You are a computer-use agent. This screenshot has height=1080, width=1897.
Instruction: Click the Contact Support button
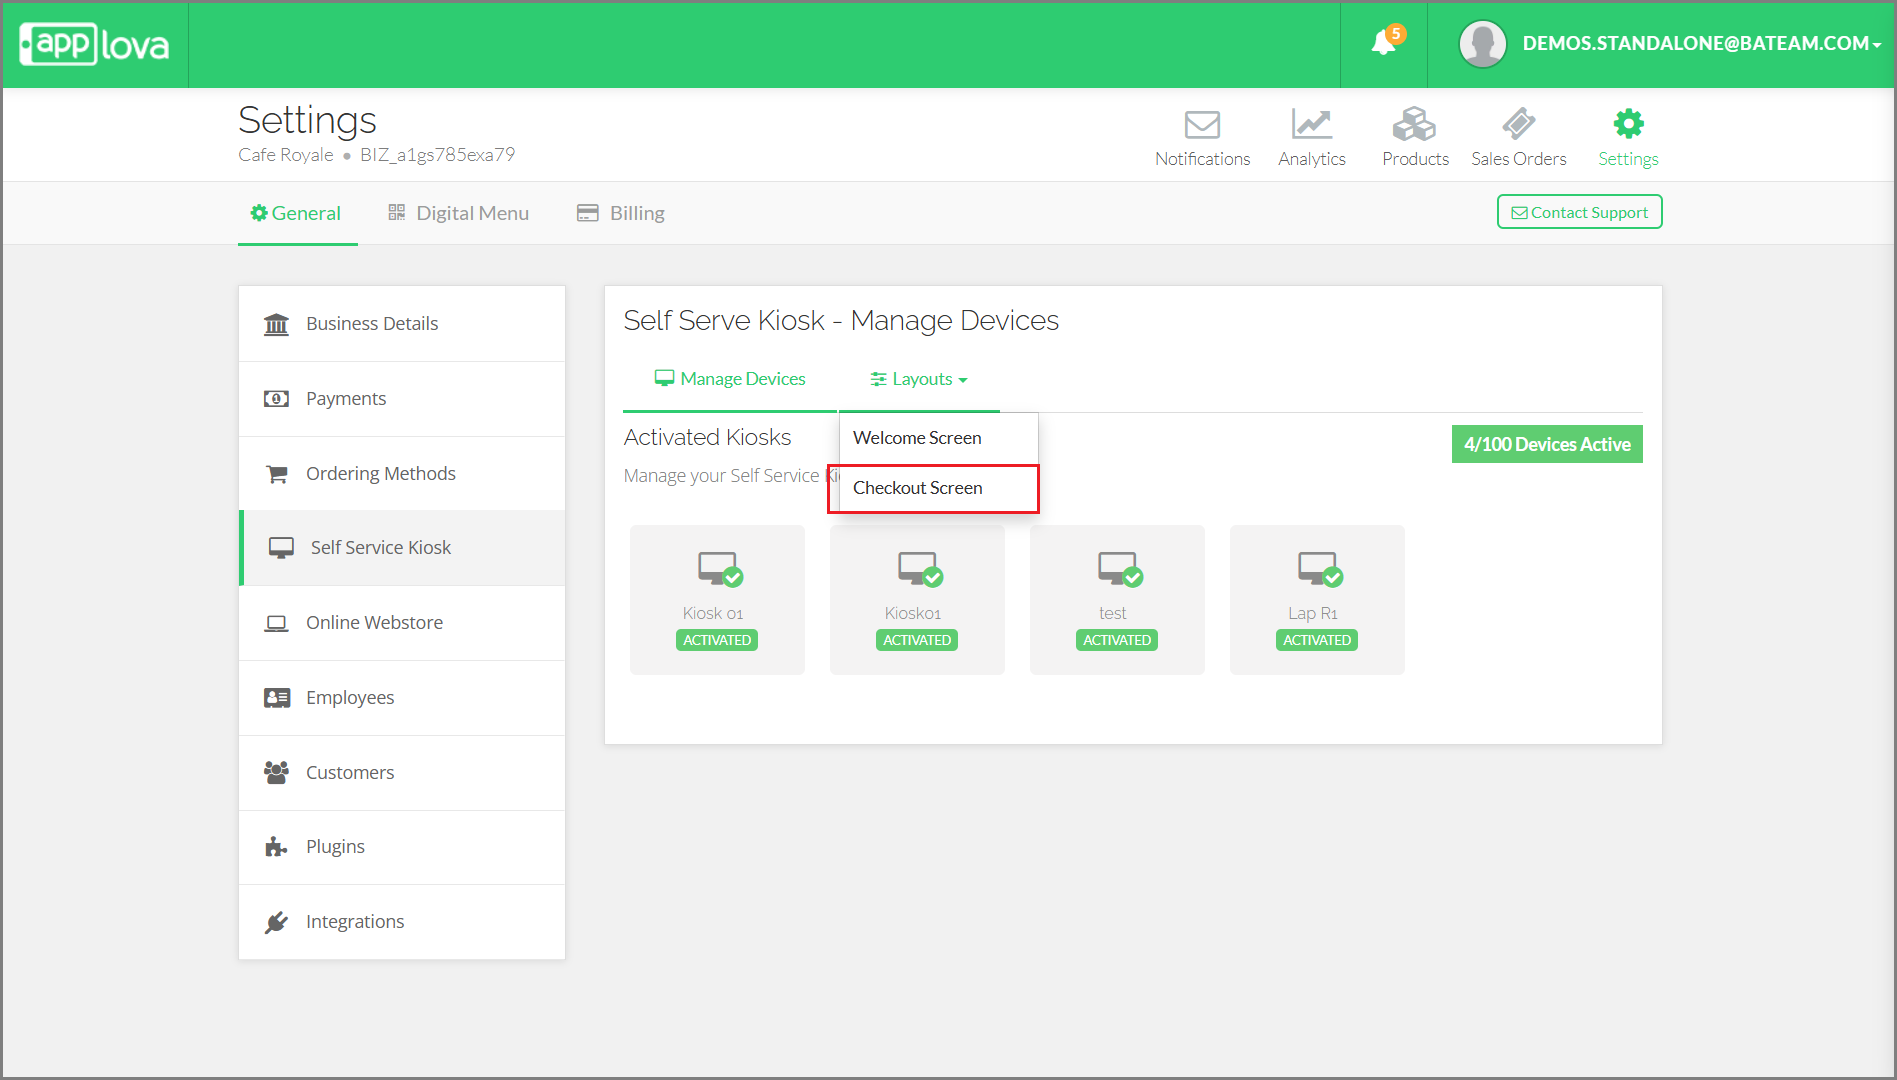1579,212
